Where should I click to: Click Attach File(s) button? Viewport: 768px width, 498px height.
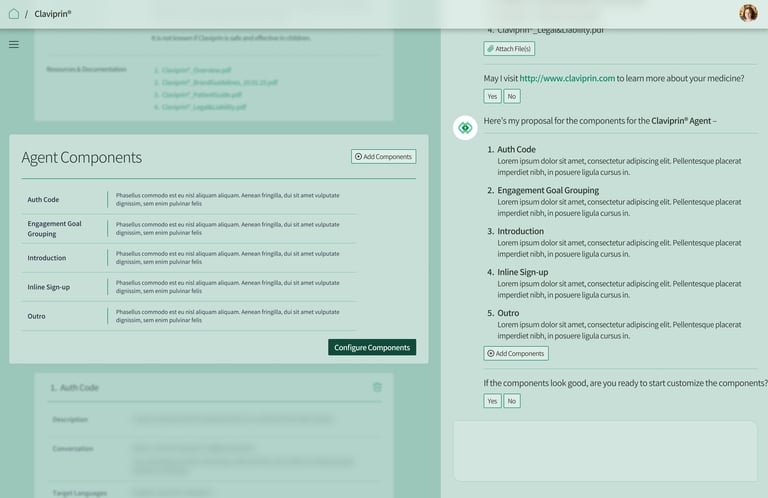(x=509, y=48)
